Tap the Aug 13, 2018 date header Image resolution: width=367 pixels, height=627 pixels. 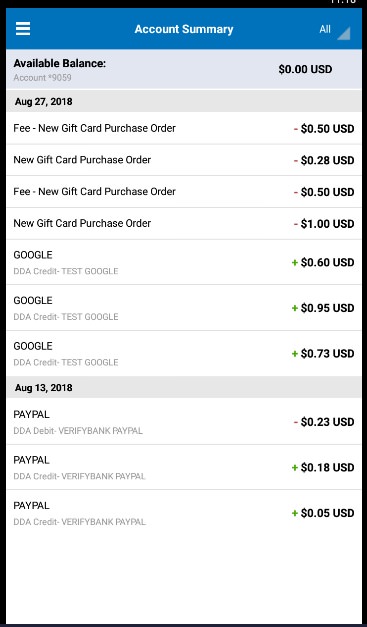click(x=184, y=387)
